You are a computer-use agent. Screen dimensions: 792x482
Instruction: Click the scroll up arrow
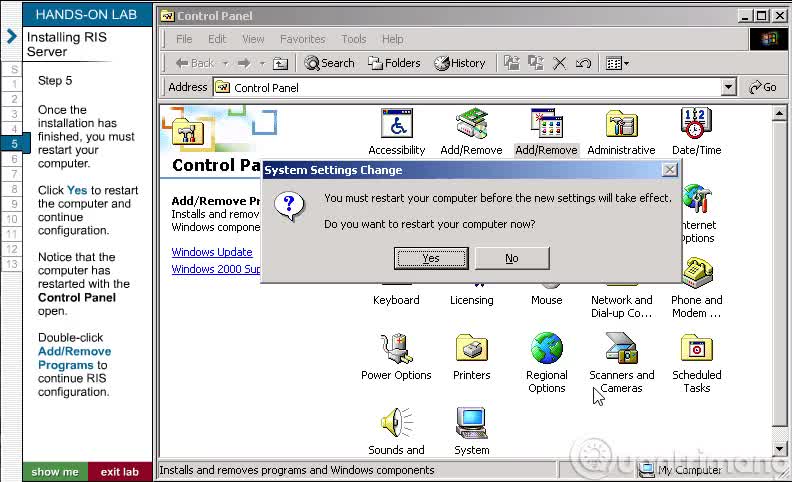[x=779, y=114]
